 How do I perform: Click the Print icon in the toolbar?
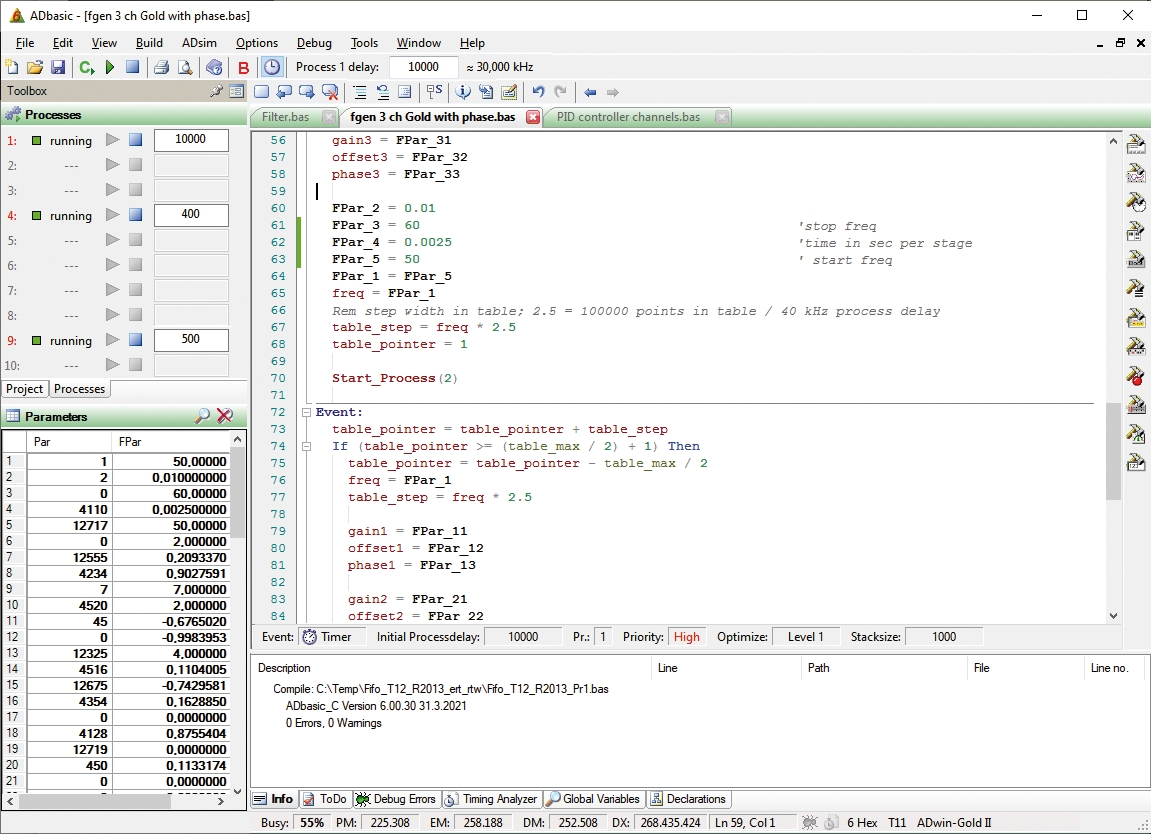161,67
